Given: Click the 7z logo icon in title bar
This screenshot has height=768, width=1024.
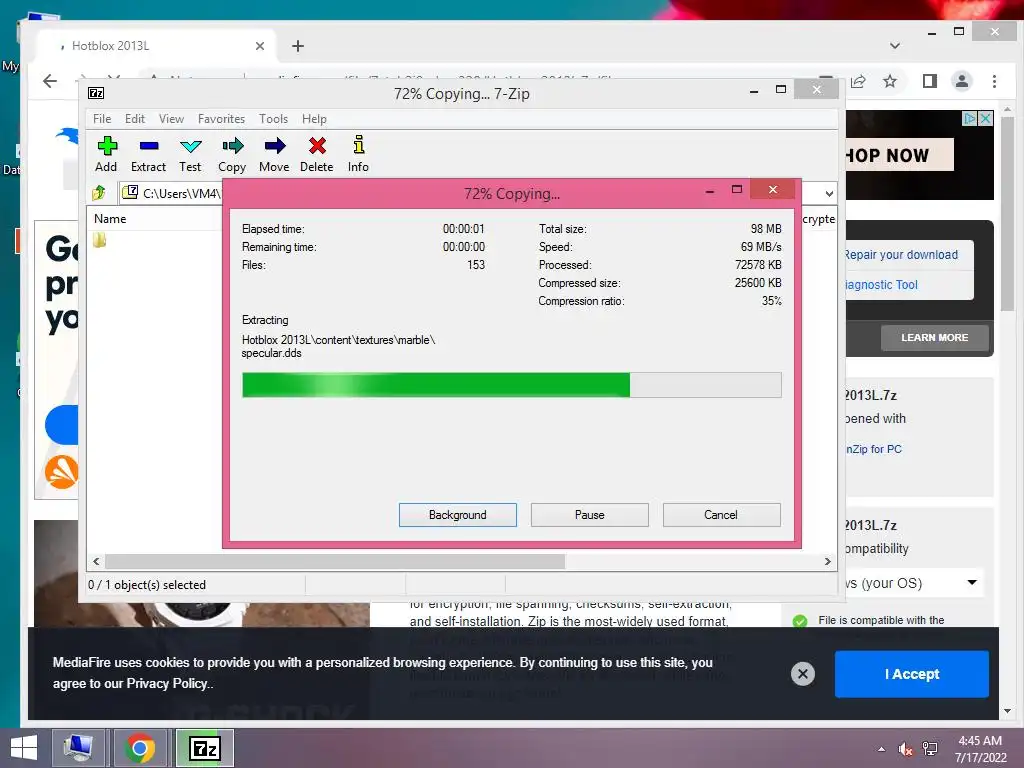Looking at the screenshot, I should pos(96,93).
